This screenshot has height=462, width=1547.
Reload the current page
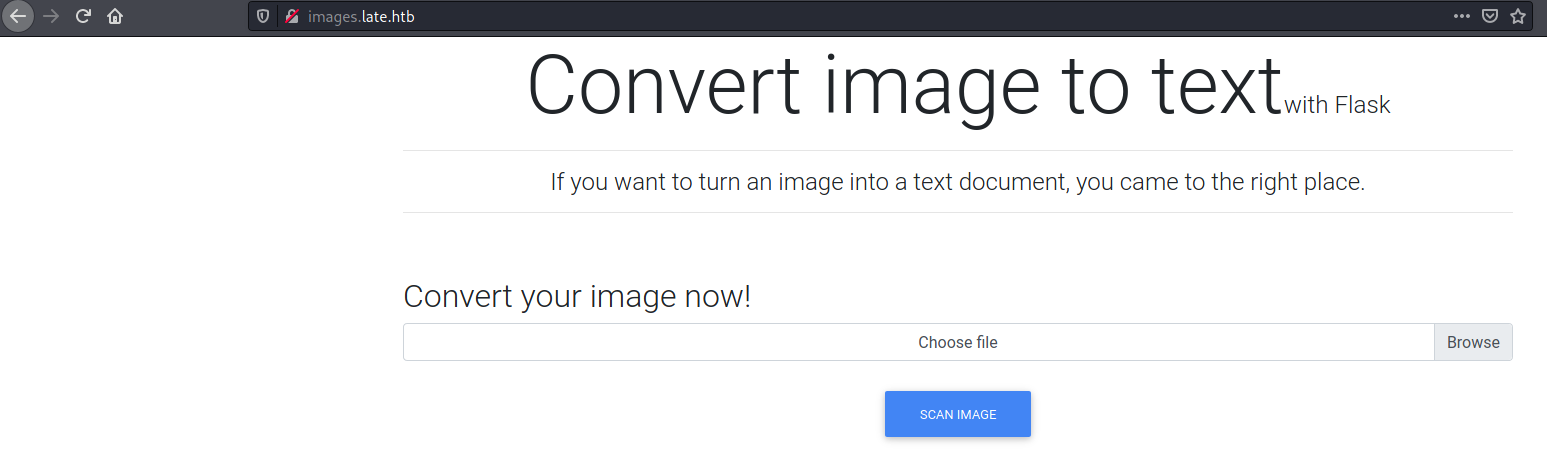pyautogui.click(x=84, y=16)
